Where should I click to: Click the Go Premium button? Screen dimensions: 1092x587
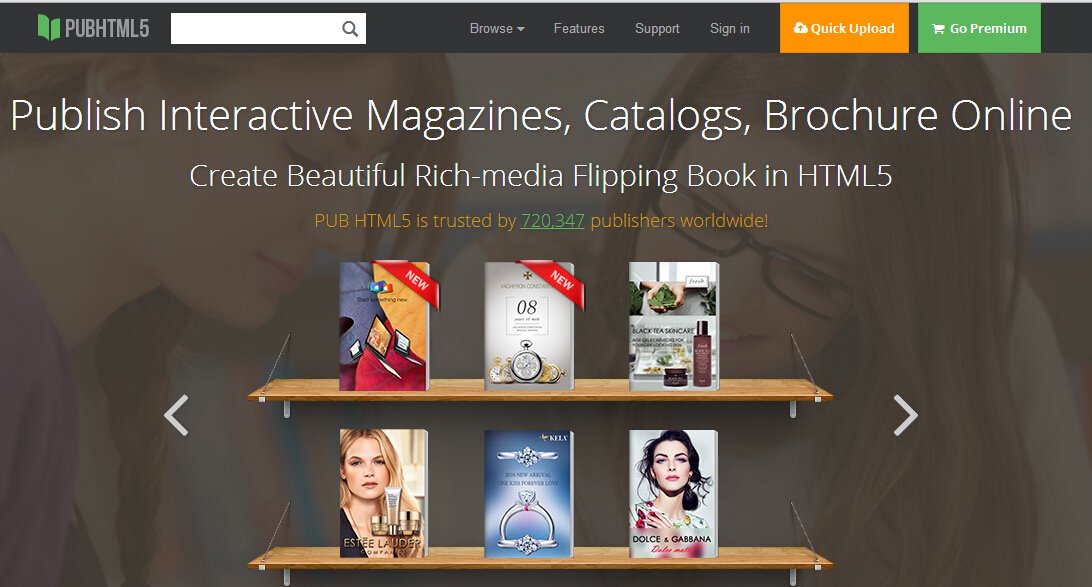979,28
